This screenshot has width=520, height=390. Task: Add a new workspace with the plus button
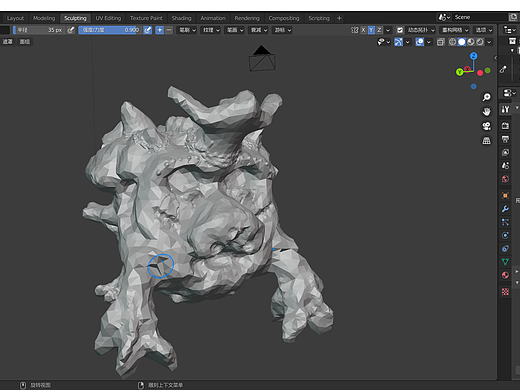pyautogui.click(x=339, y=18)
